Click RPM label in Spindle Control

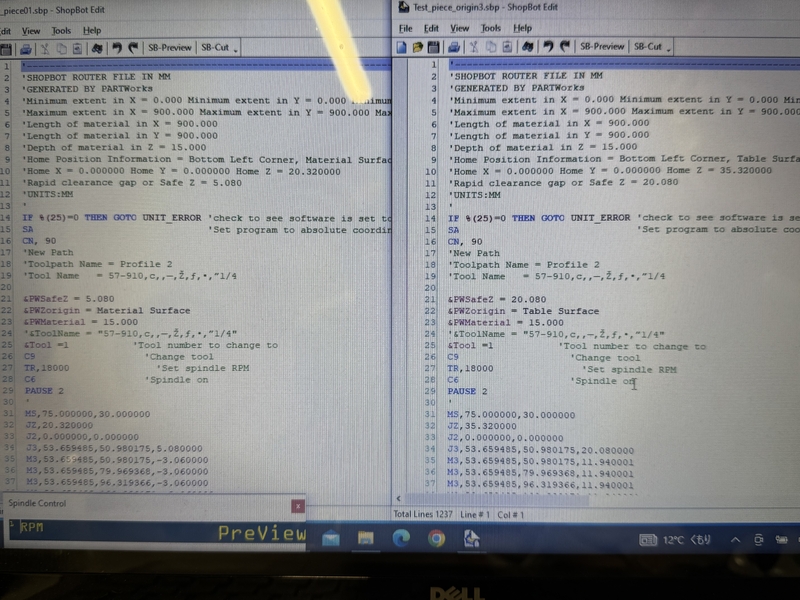[32, 528]
